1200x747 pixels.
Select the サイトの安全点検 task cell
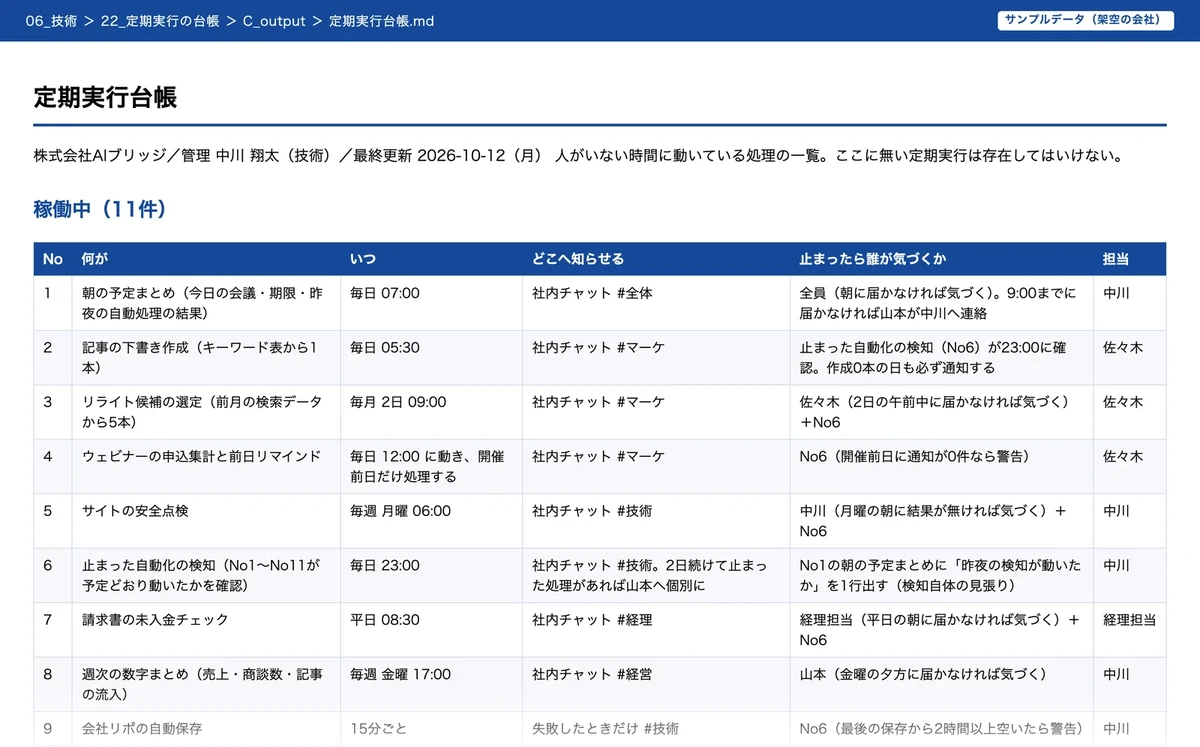click(207, 520)
